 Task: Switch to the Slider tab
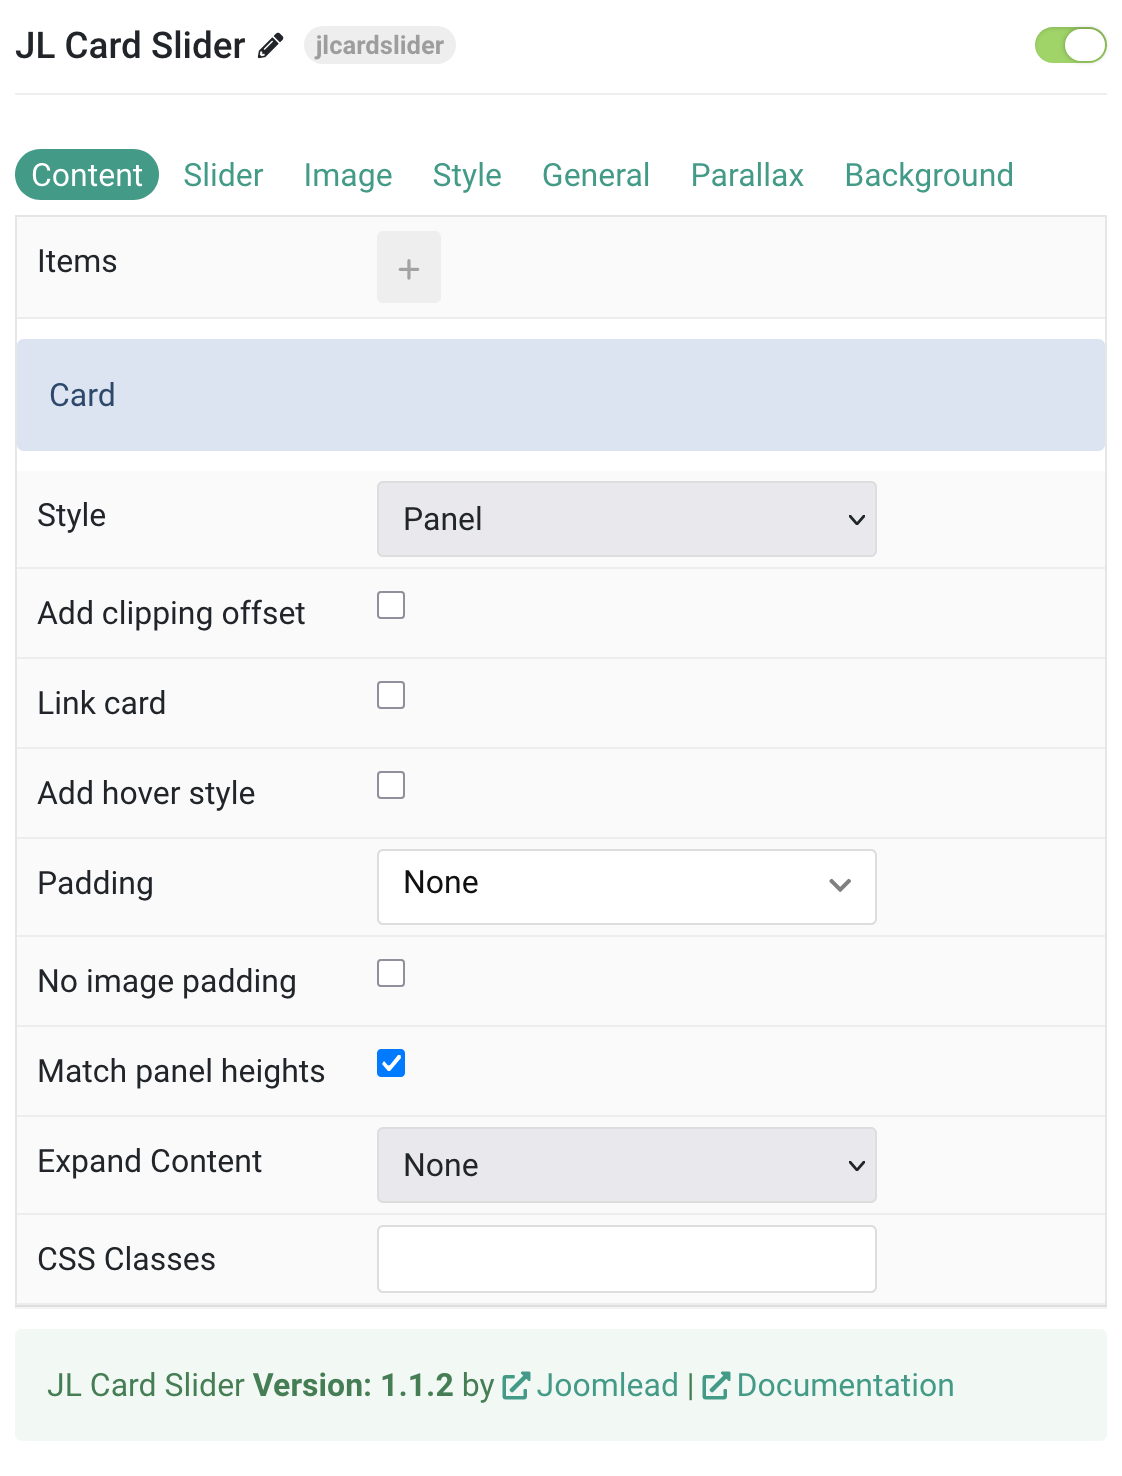pyautogui.click(x=223, y=175)
